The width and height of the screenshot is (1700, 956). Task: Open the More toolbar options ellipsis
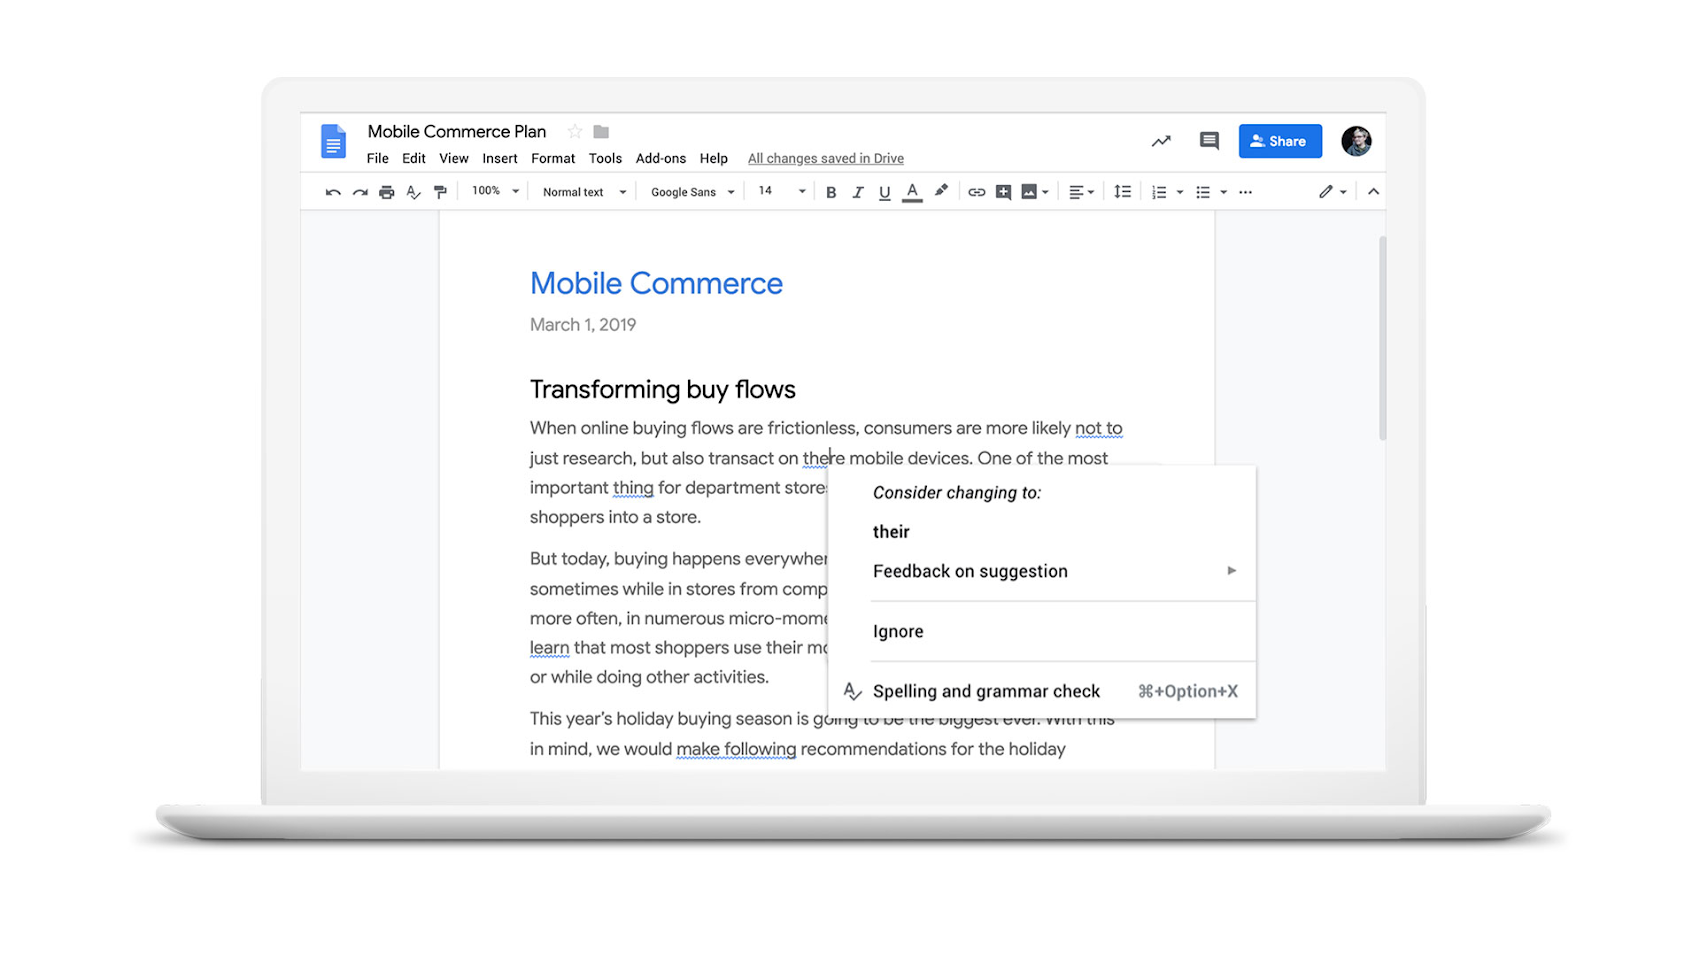pyautogui.click(x=1245, y=192)
